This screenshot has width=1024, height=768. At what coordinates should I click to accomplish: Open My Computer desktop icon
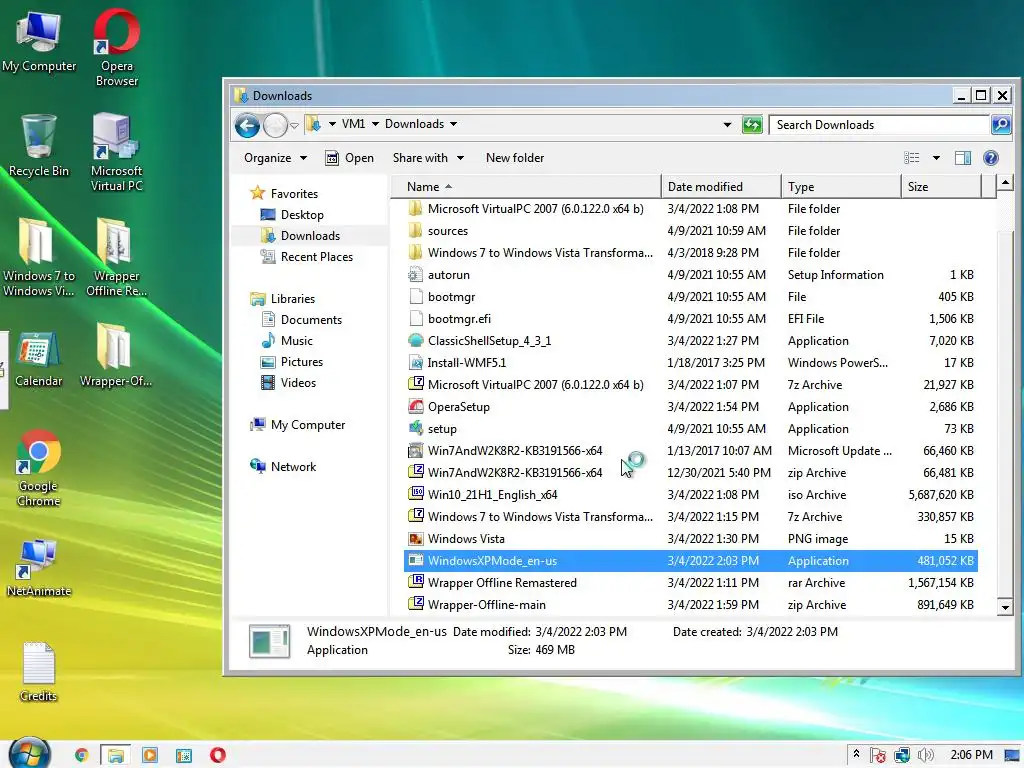click(x=39, y=40)
